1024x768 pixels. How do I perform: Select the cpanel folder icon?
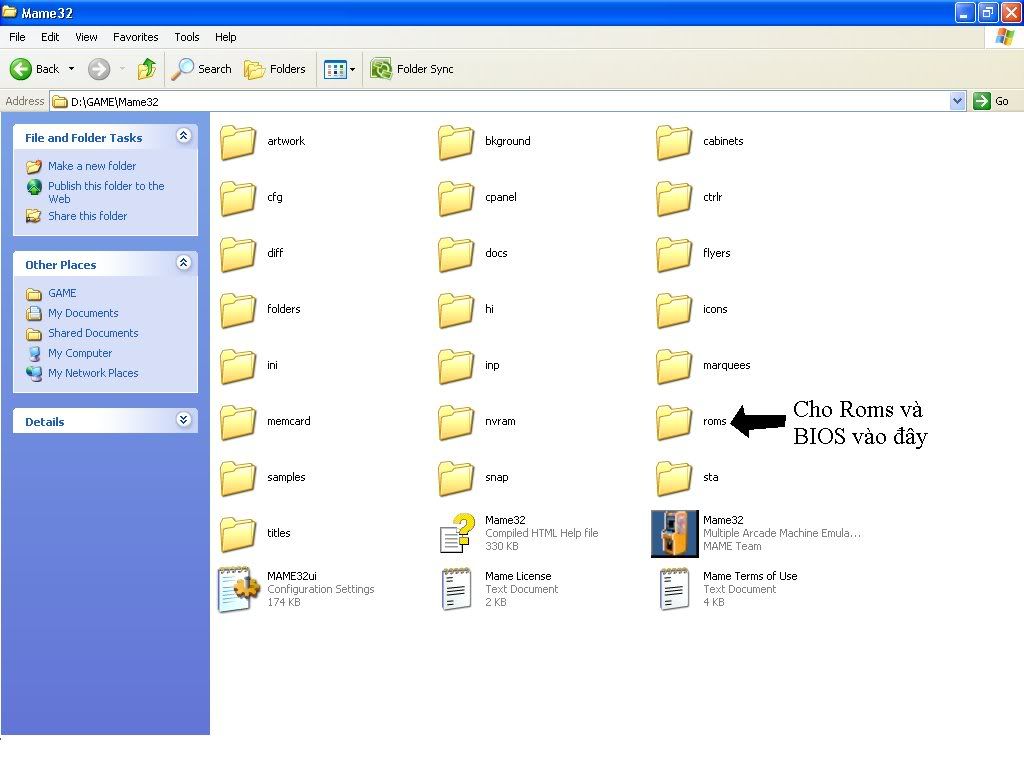pyautogui.click(x=456, y=199)
